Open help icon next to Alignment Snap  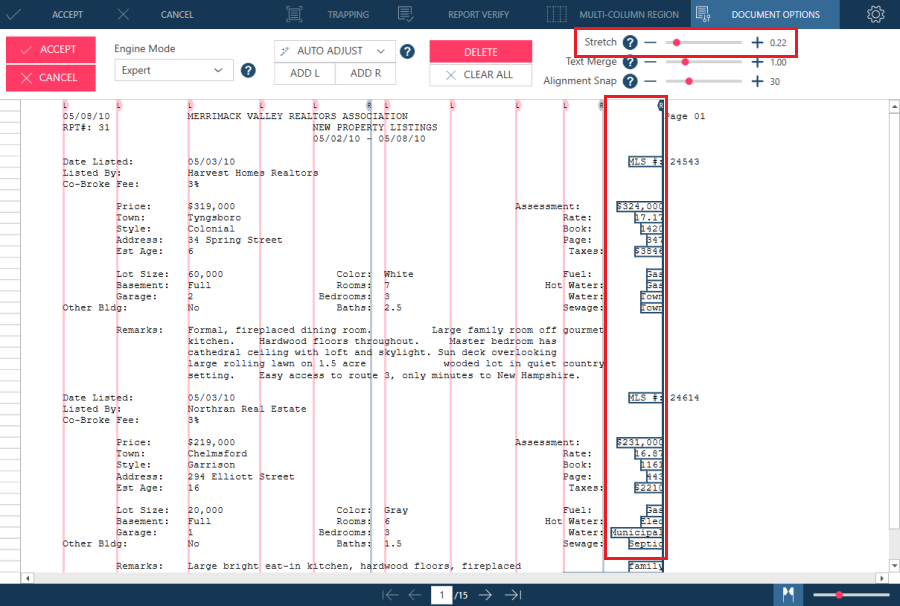(630, 81)
